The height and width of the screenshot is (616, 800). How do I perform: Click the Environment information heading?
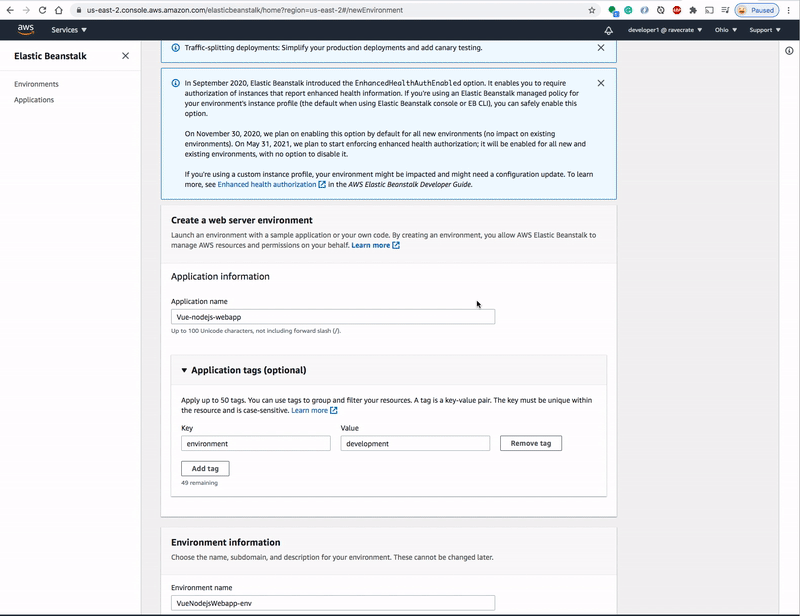[226, 543]
